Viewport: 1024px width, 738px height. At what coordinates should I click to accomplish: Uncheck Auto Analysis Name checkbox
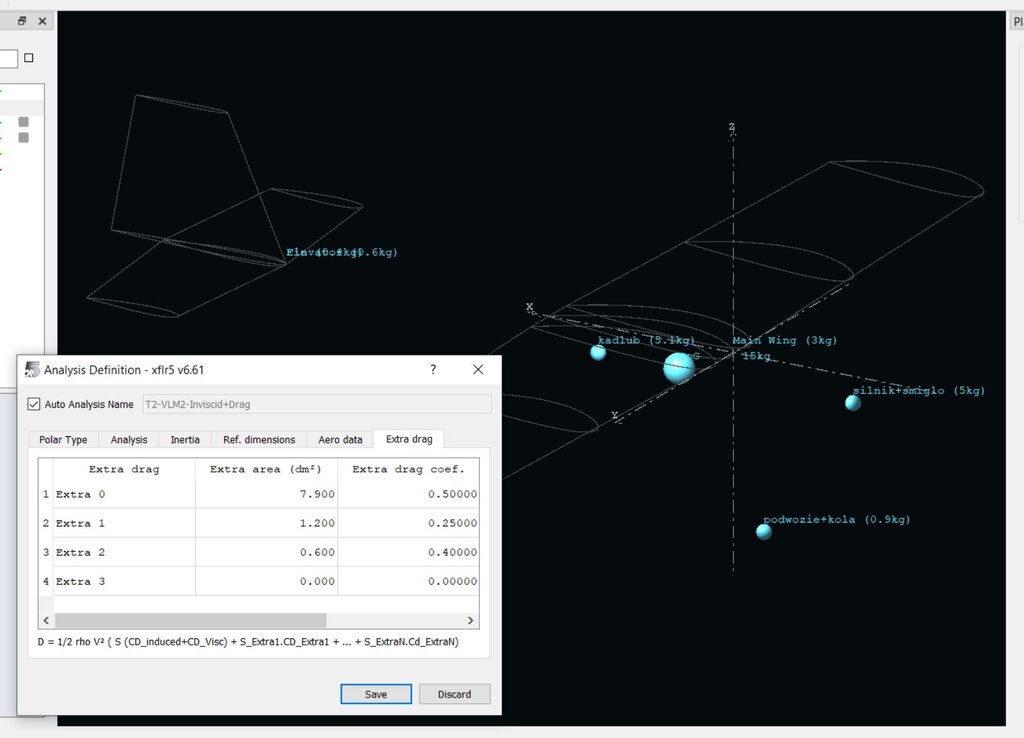pyautogui.click(x=34, y=404)
